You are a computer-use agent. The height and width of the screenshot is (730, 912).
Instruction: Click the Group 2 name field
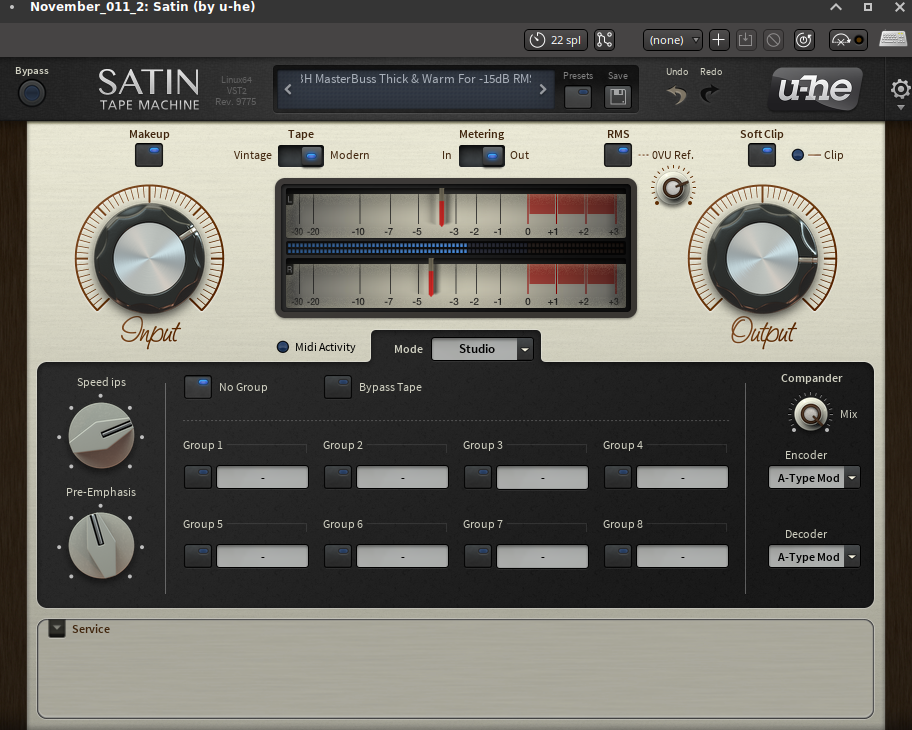(402, 477)
